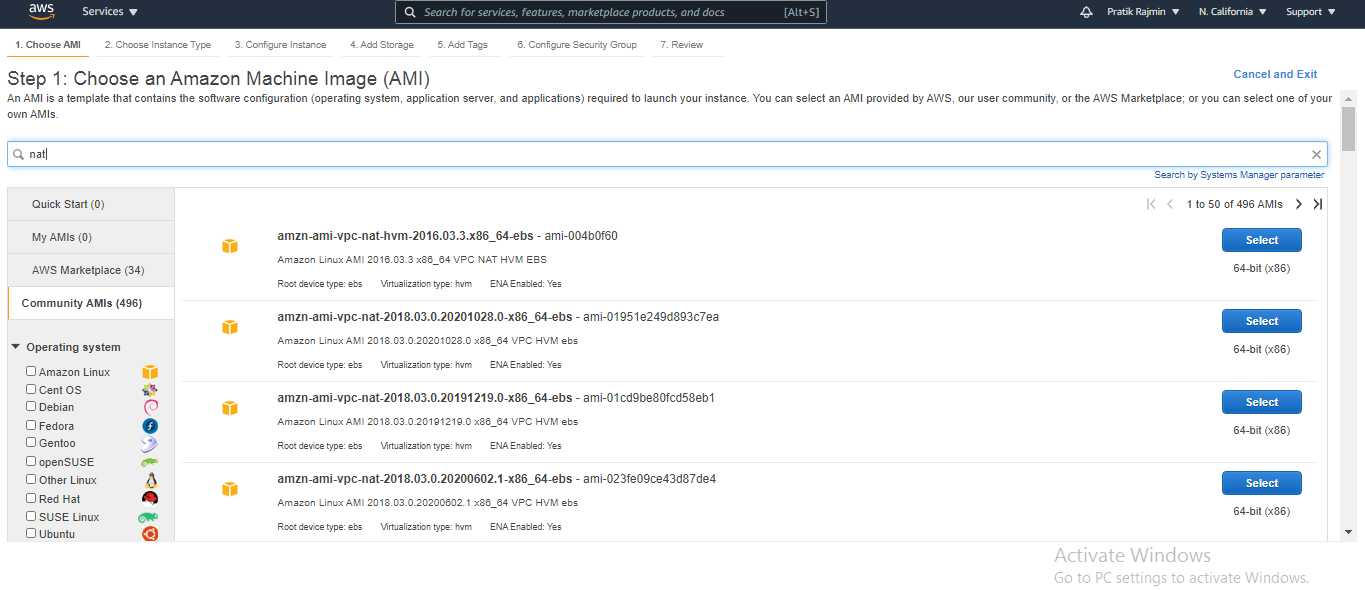Viewport: 1365px width, 590px height.
Task: Open the Support dropdown menu
Action: tap(1311, 12)
